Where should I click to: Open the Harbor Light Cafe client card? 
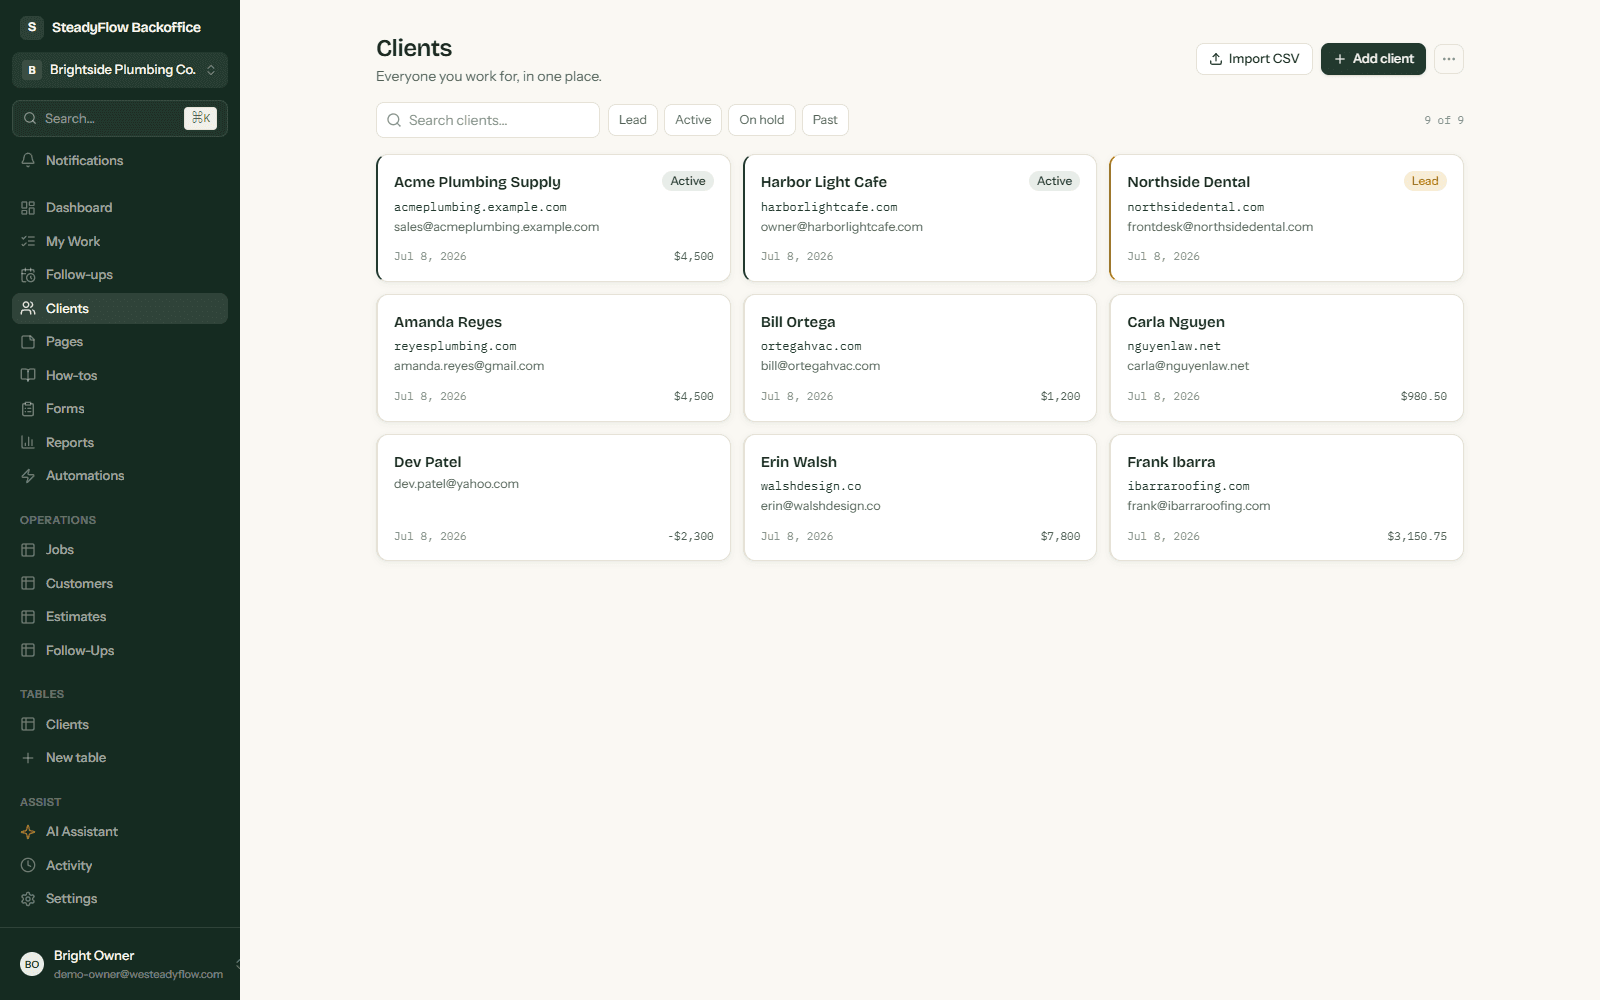pos(920,218)
